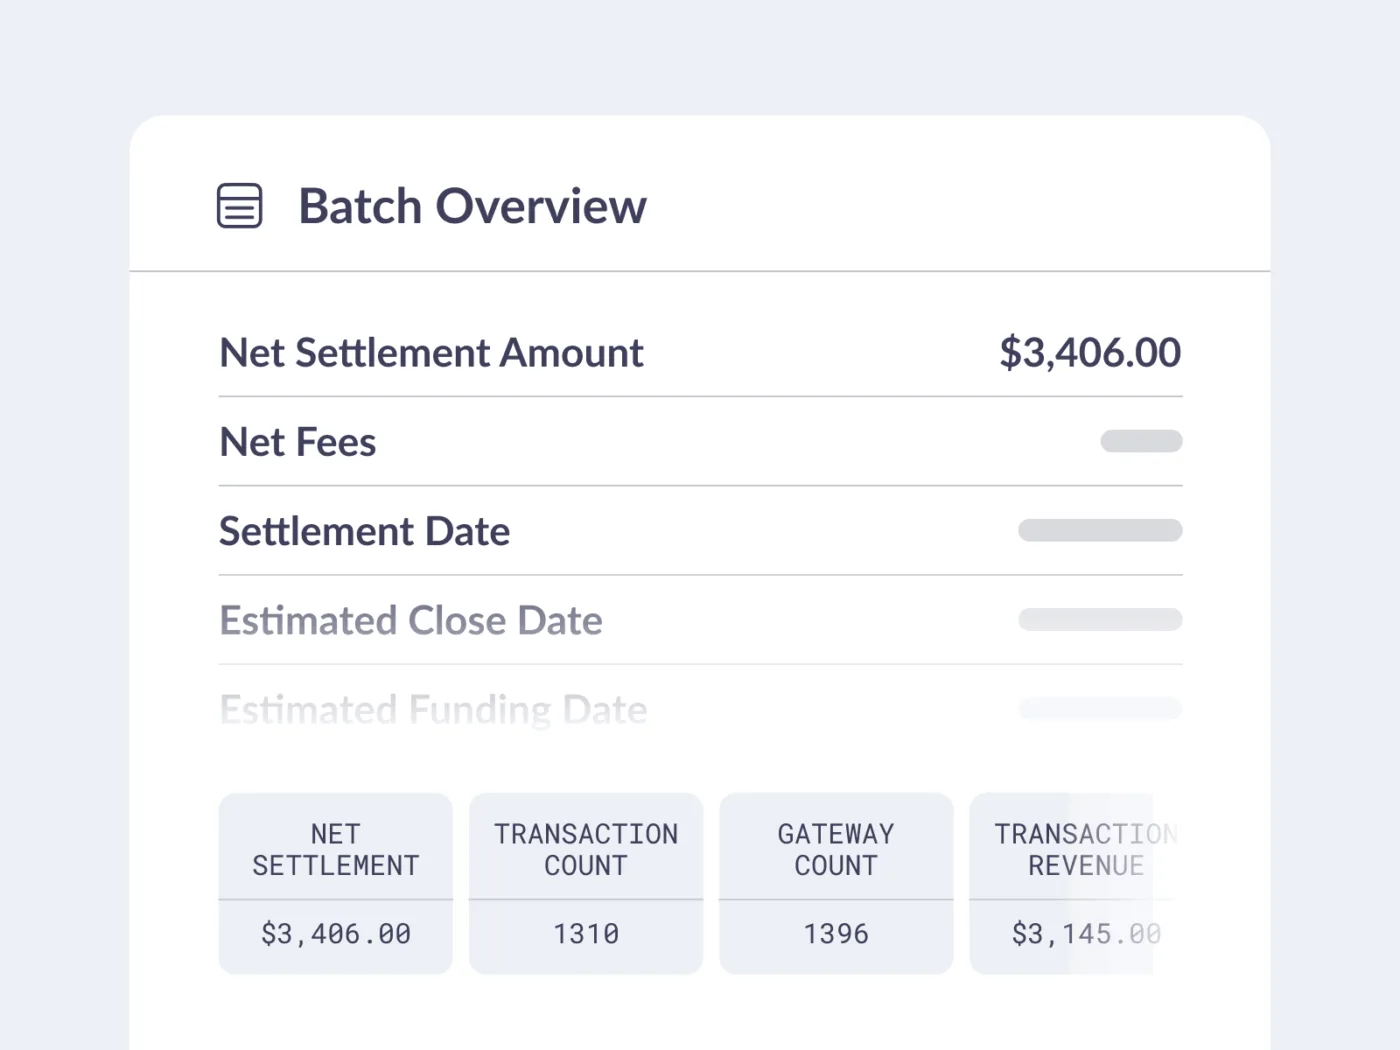Screen dimensions: 1400x1050
Task: Click the Settlement Date placeholder bar
Action: pos(1100,531)
